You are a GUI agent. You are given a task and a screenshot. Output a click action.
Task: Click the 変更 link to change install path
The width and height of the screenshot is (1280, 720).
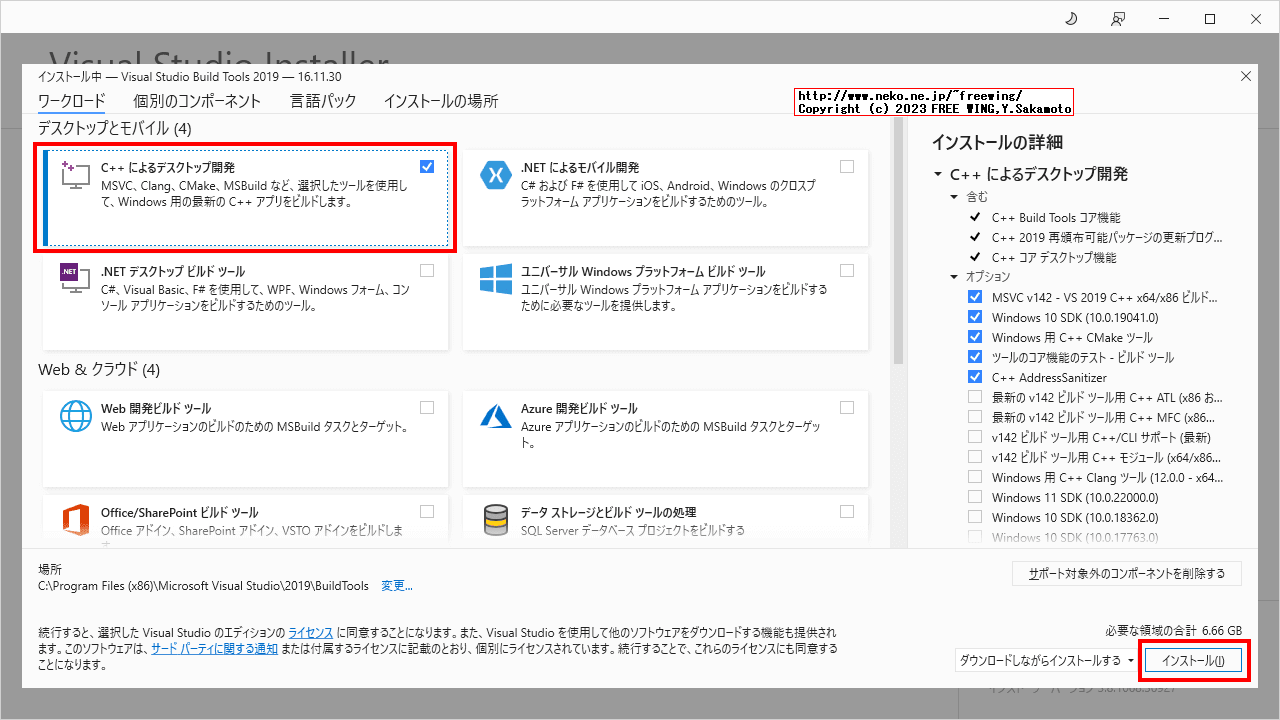click(396, 585)
